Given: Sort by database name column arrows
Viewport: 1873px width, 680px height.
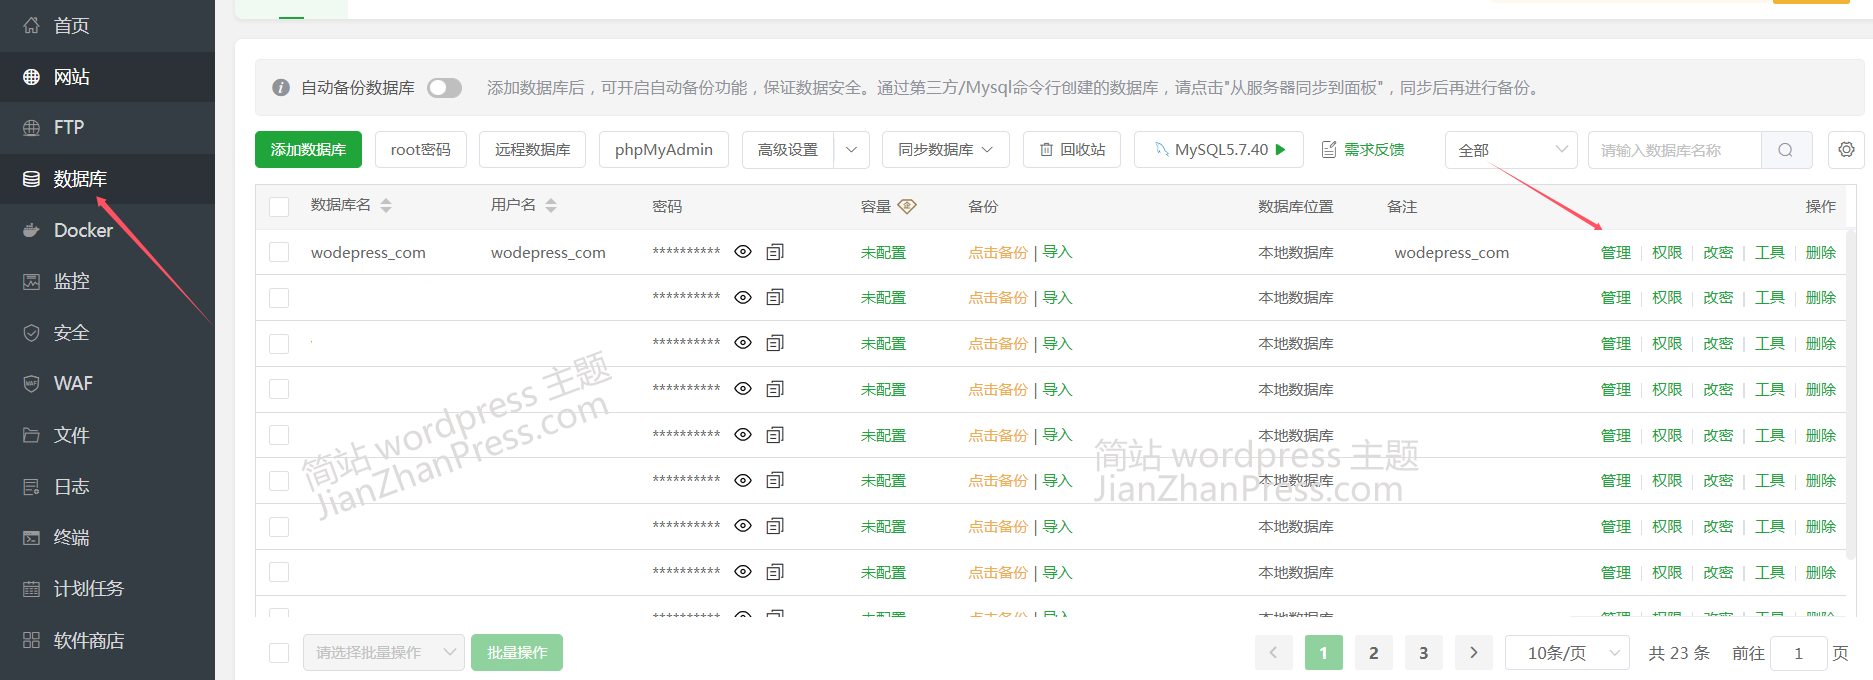Looking at the screenshot, I should tap(386, 206).
